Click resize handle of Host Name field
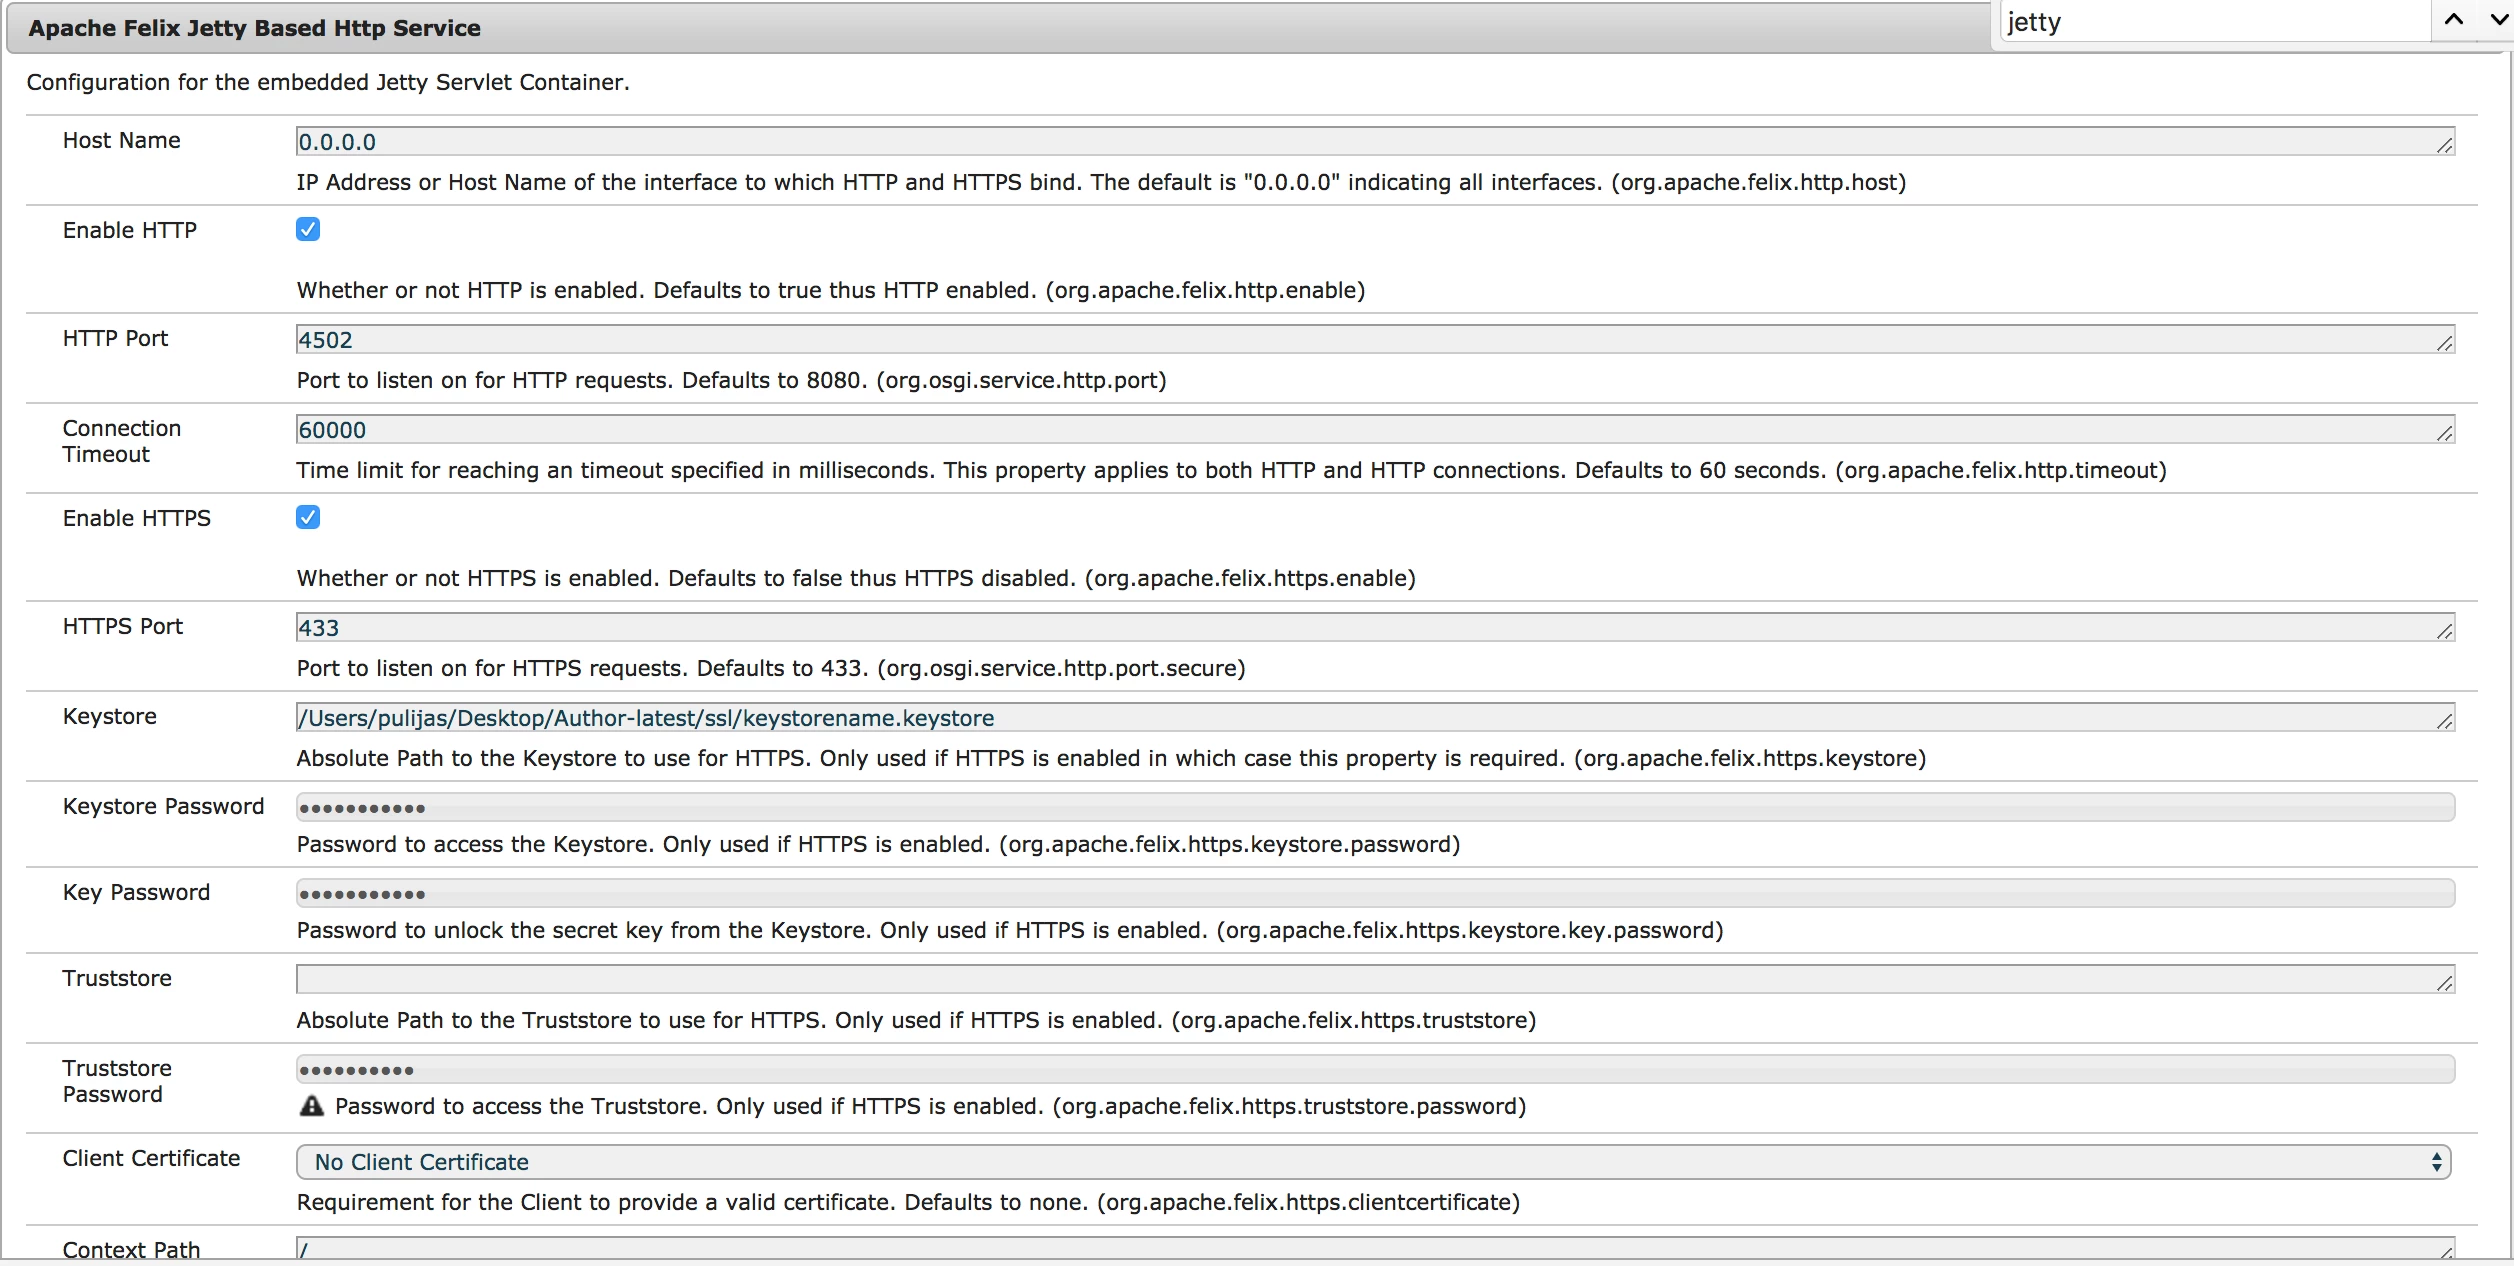The image size is (2514, 1266). pyautogui.click(x=2445, y=146)
